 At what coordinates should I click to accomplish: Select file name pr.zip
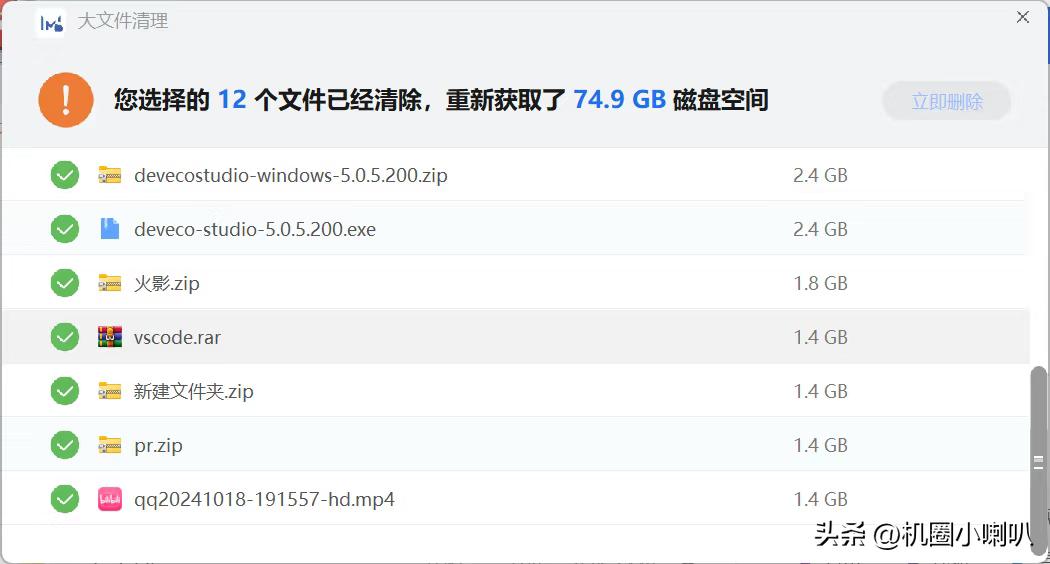pyautogui.click(x=158, y=445)
